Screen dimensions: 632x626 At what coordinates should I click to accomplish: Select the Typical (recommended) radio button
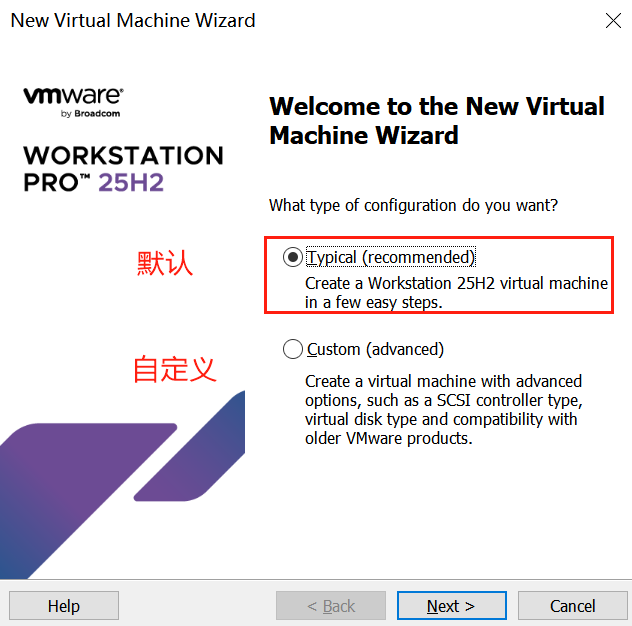click(x=293, y=257)
